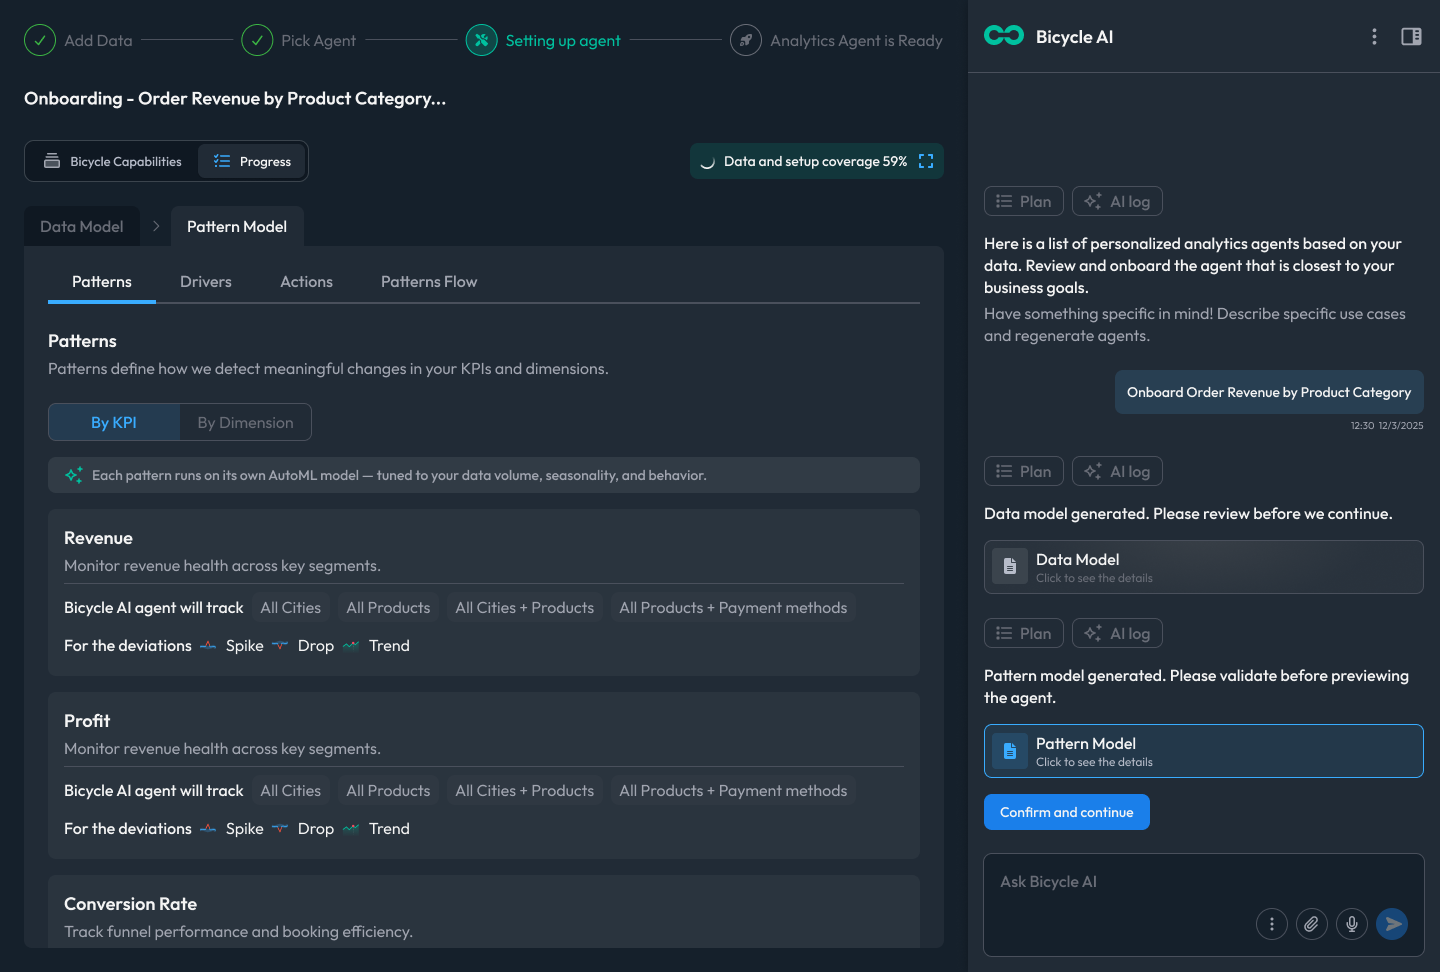
Task: Select All Cities + Products chip under Profit
Action: click(x=525, y=791)
